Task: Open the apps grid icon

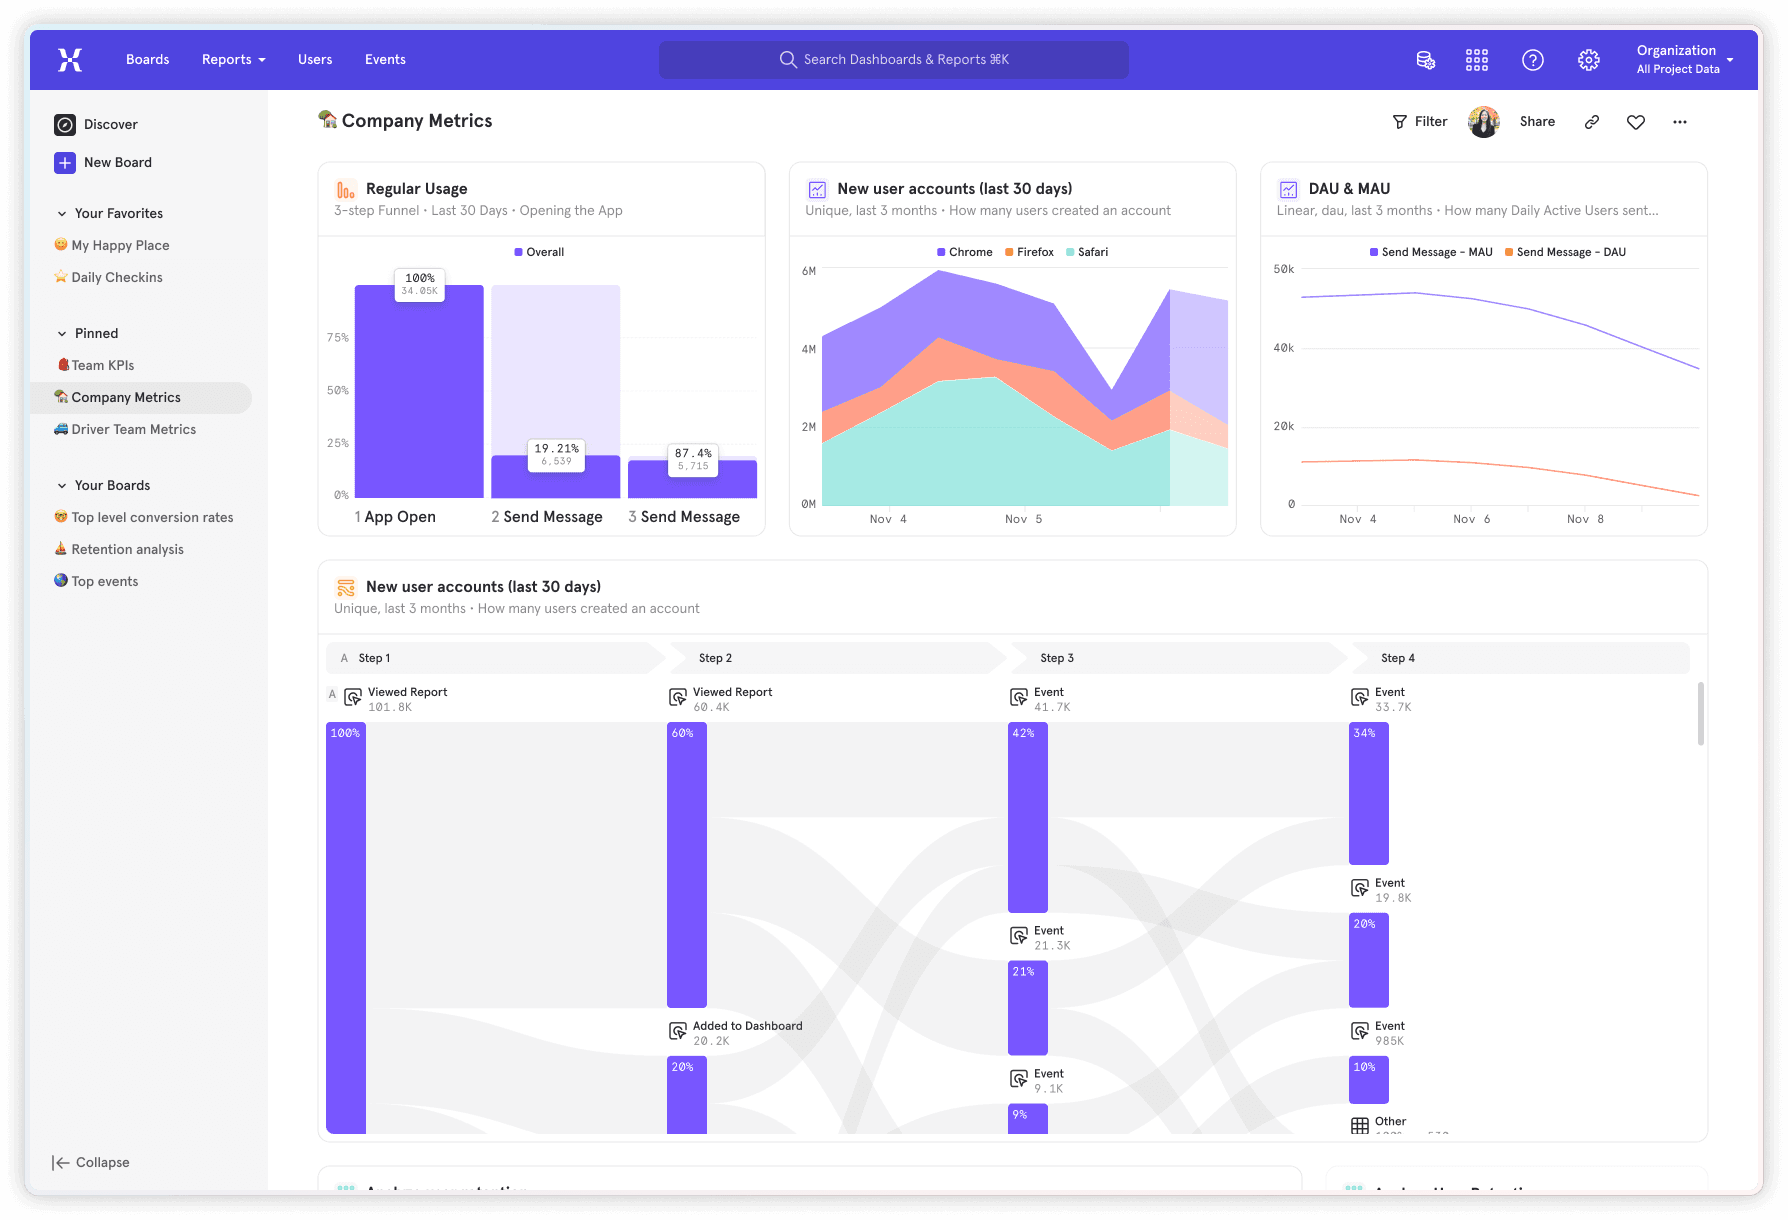Action: coord(1477,60)
